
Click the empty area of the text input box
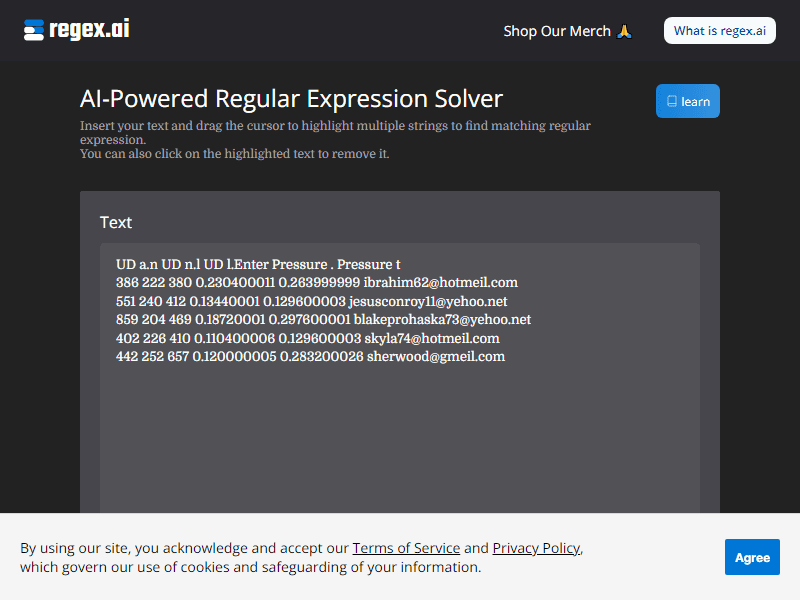pyautogui.click(x=400, y=440)
